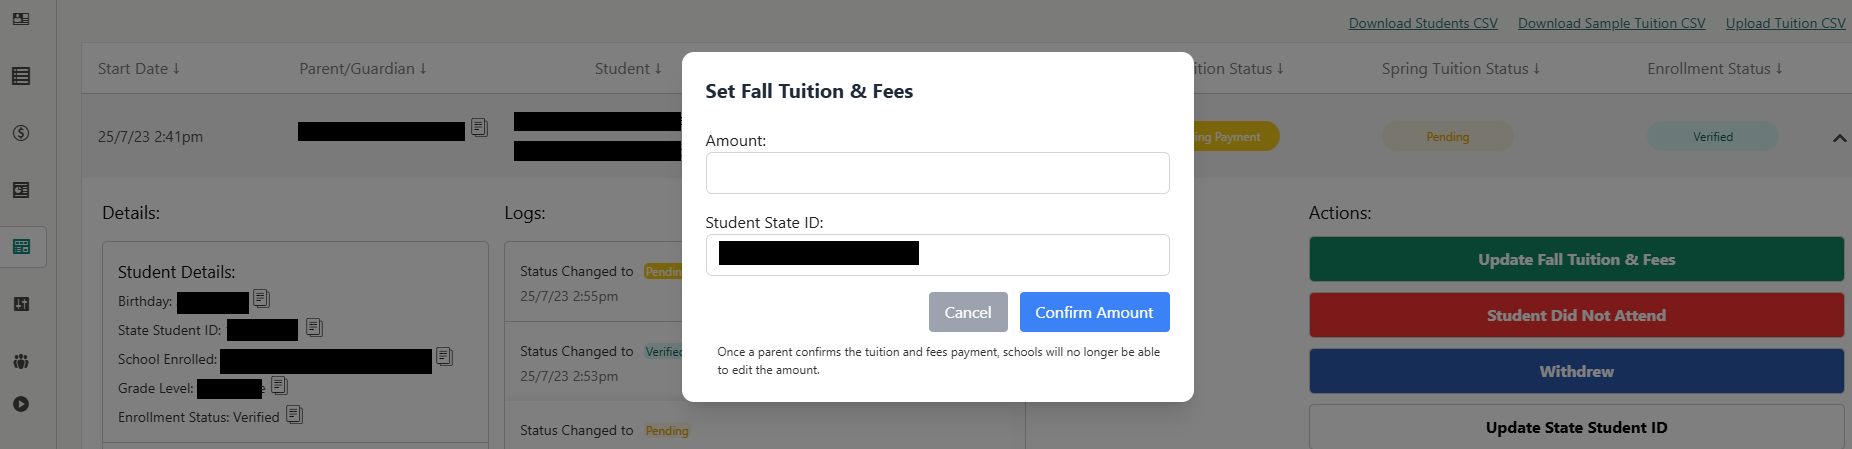Open the list view icon in sidebar
Screen dimensions: 1852x449
21,76
